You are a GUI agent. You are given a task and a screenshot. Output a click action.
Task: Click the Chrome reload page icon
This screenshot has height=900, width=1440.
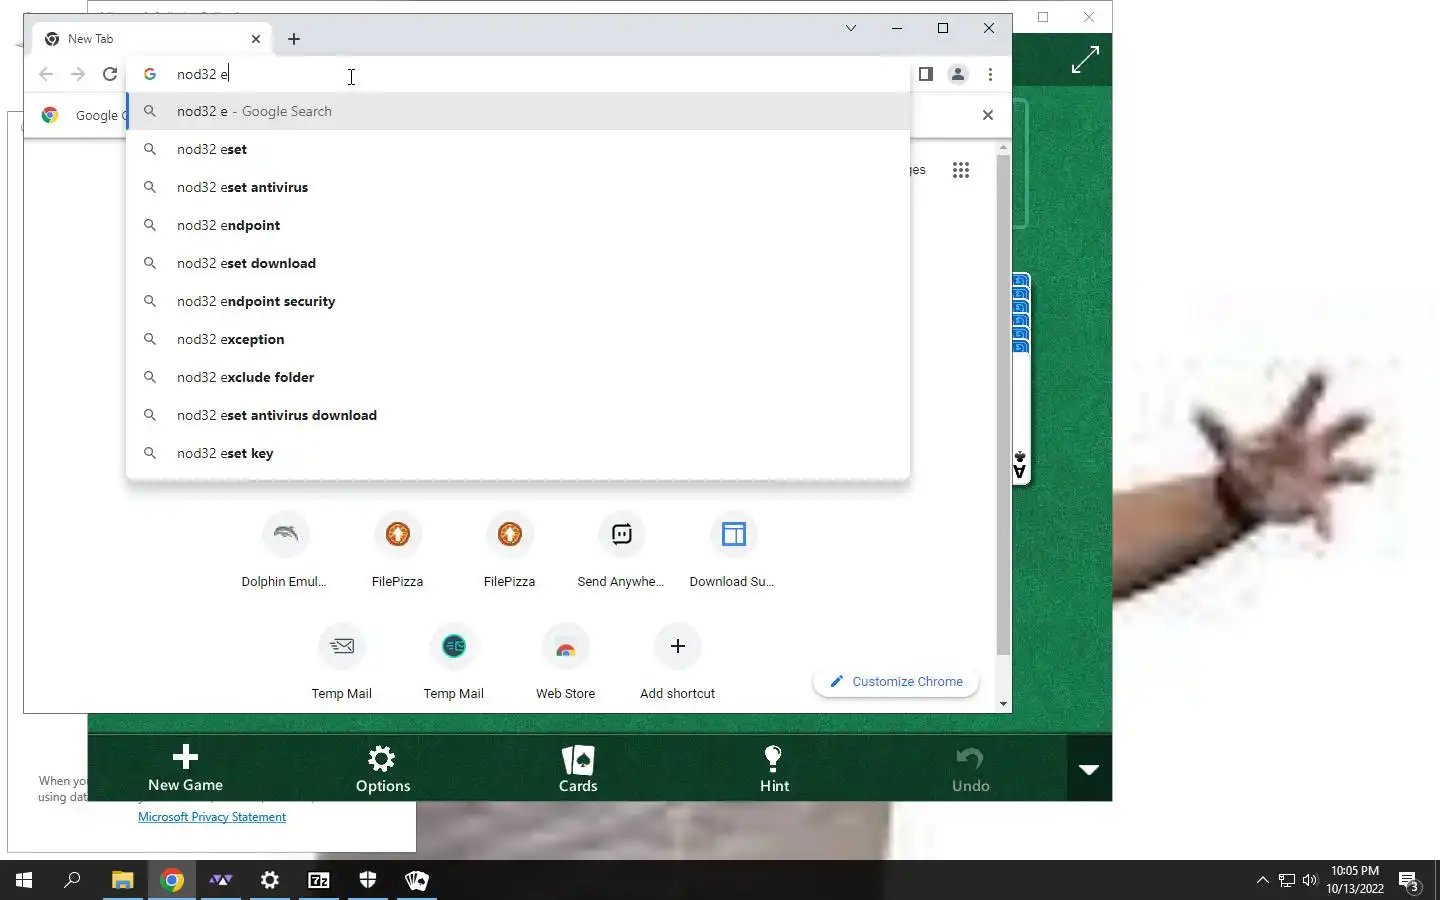pyautogui.click(x=110, y=74)
